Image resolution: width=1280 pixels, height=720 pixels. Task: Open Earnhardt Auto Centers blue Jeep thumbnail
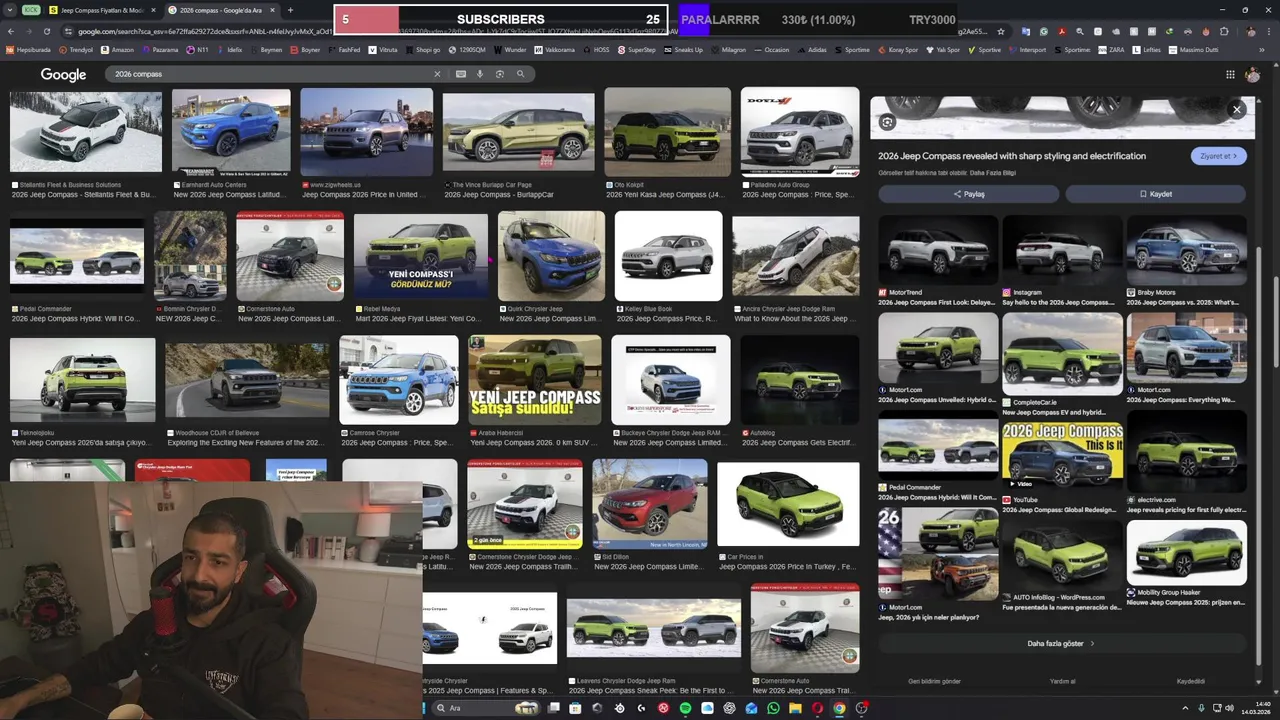[x=231, y=132]
